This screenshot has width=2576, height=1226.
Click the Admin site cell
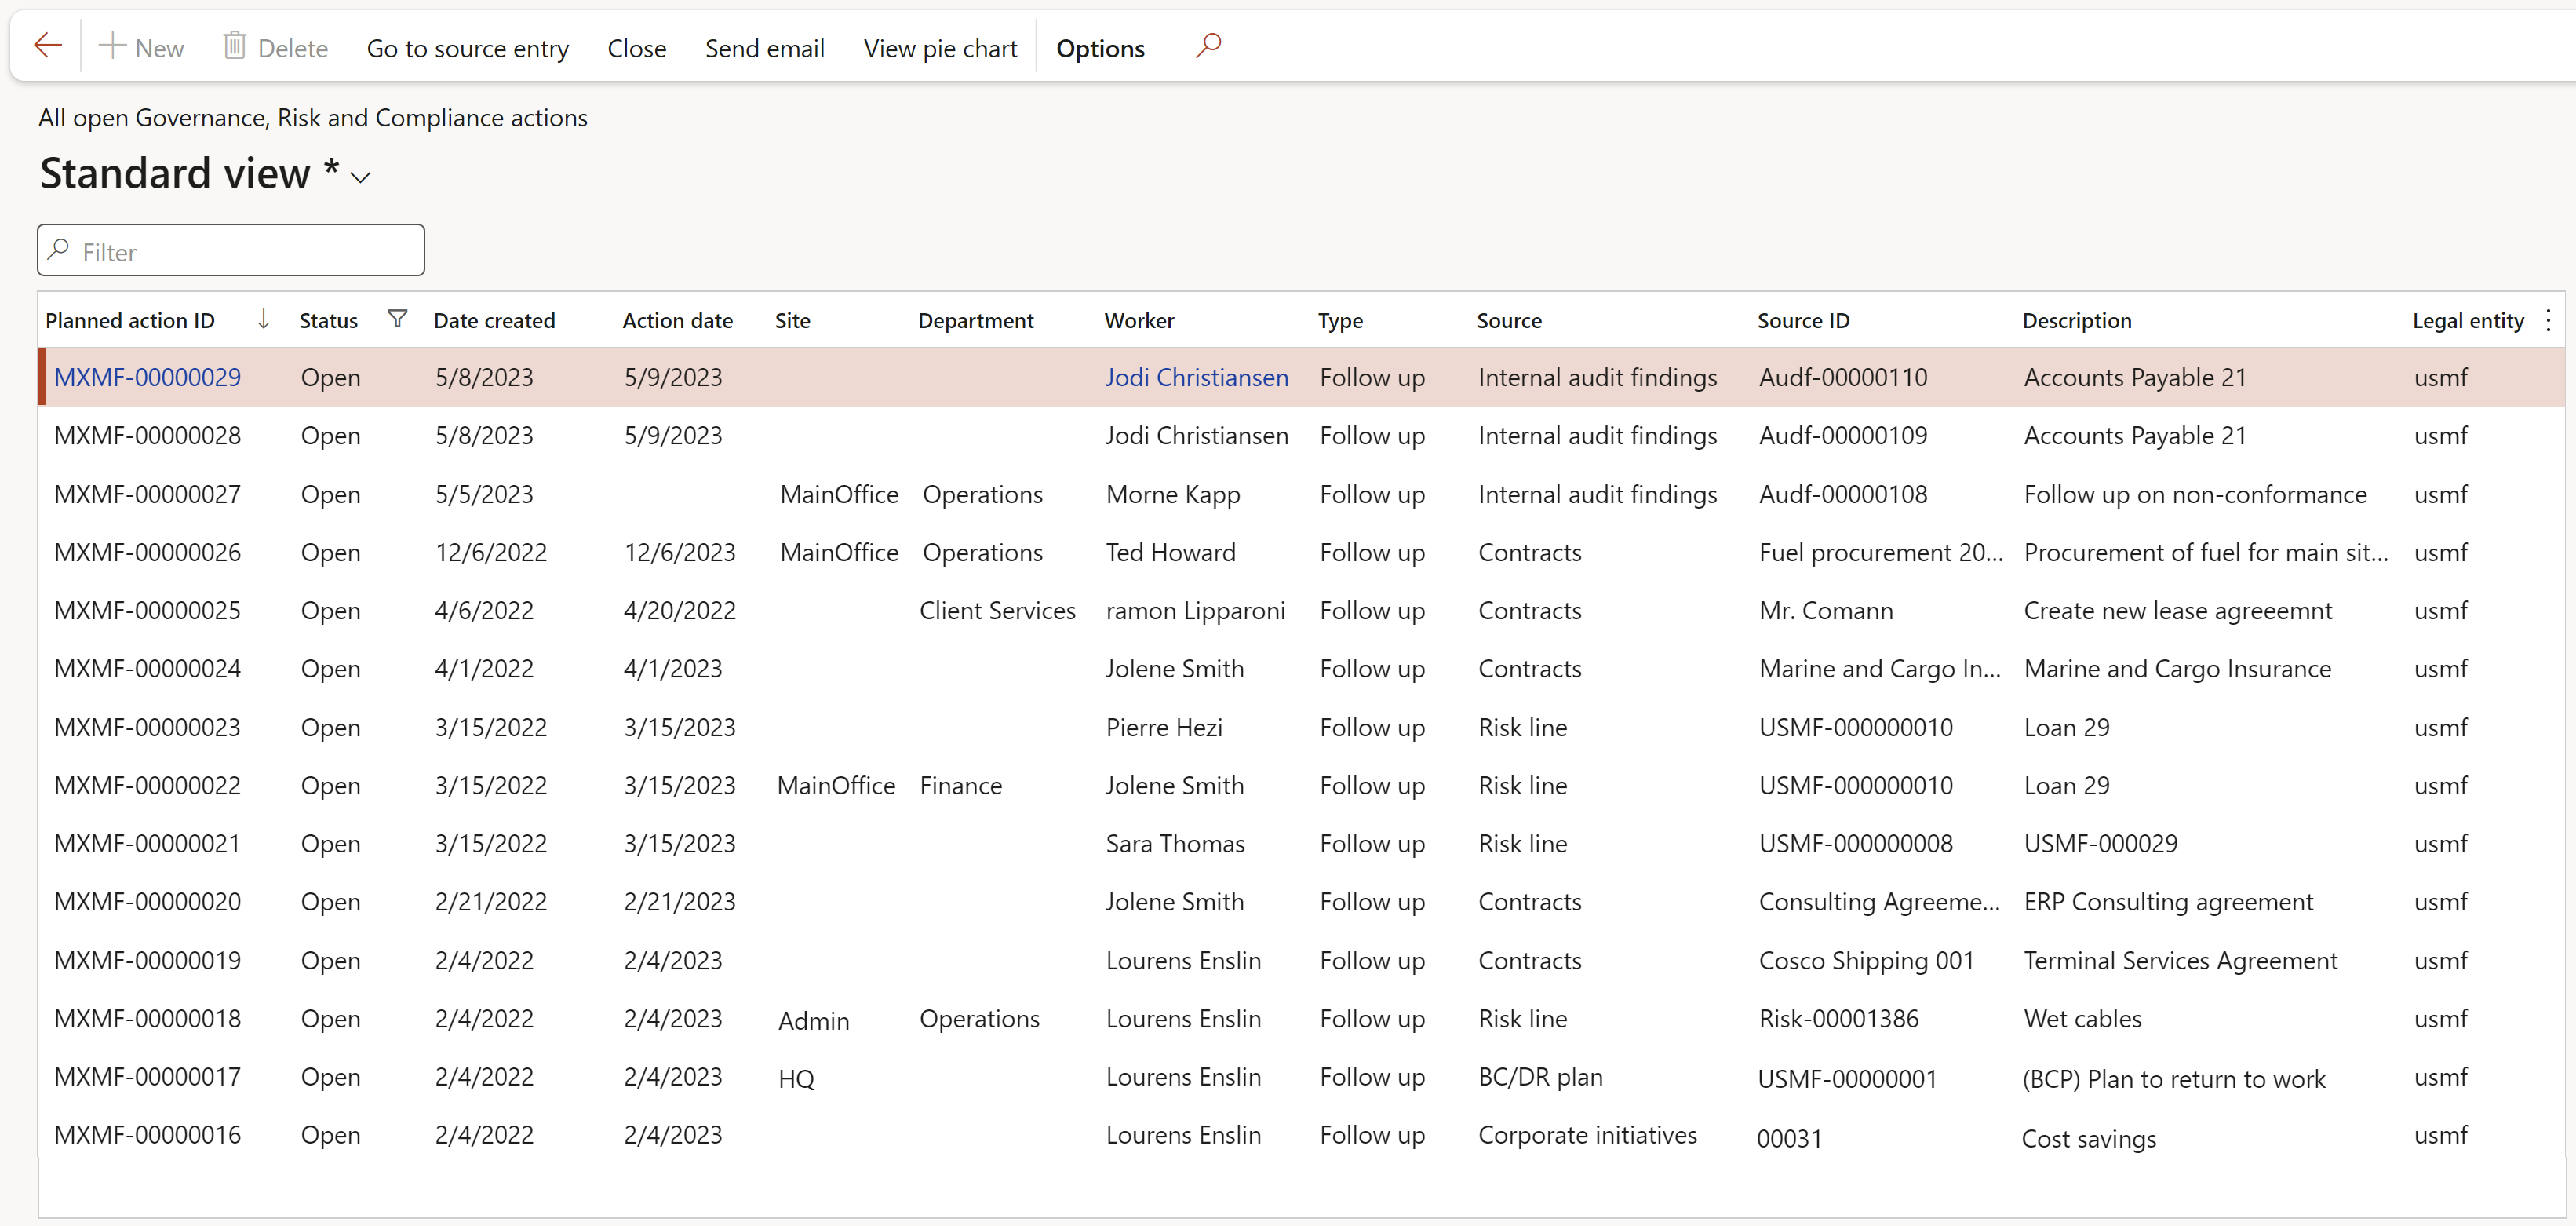814,1020
